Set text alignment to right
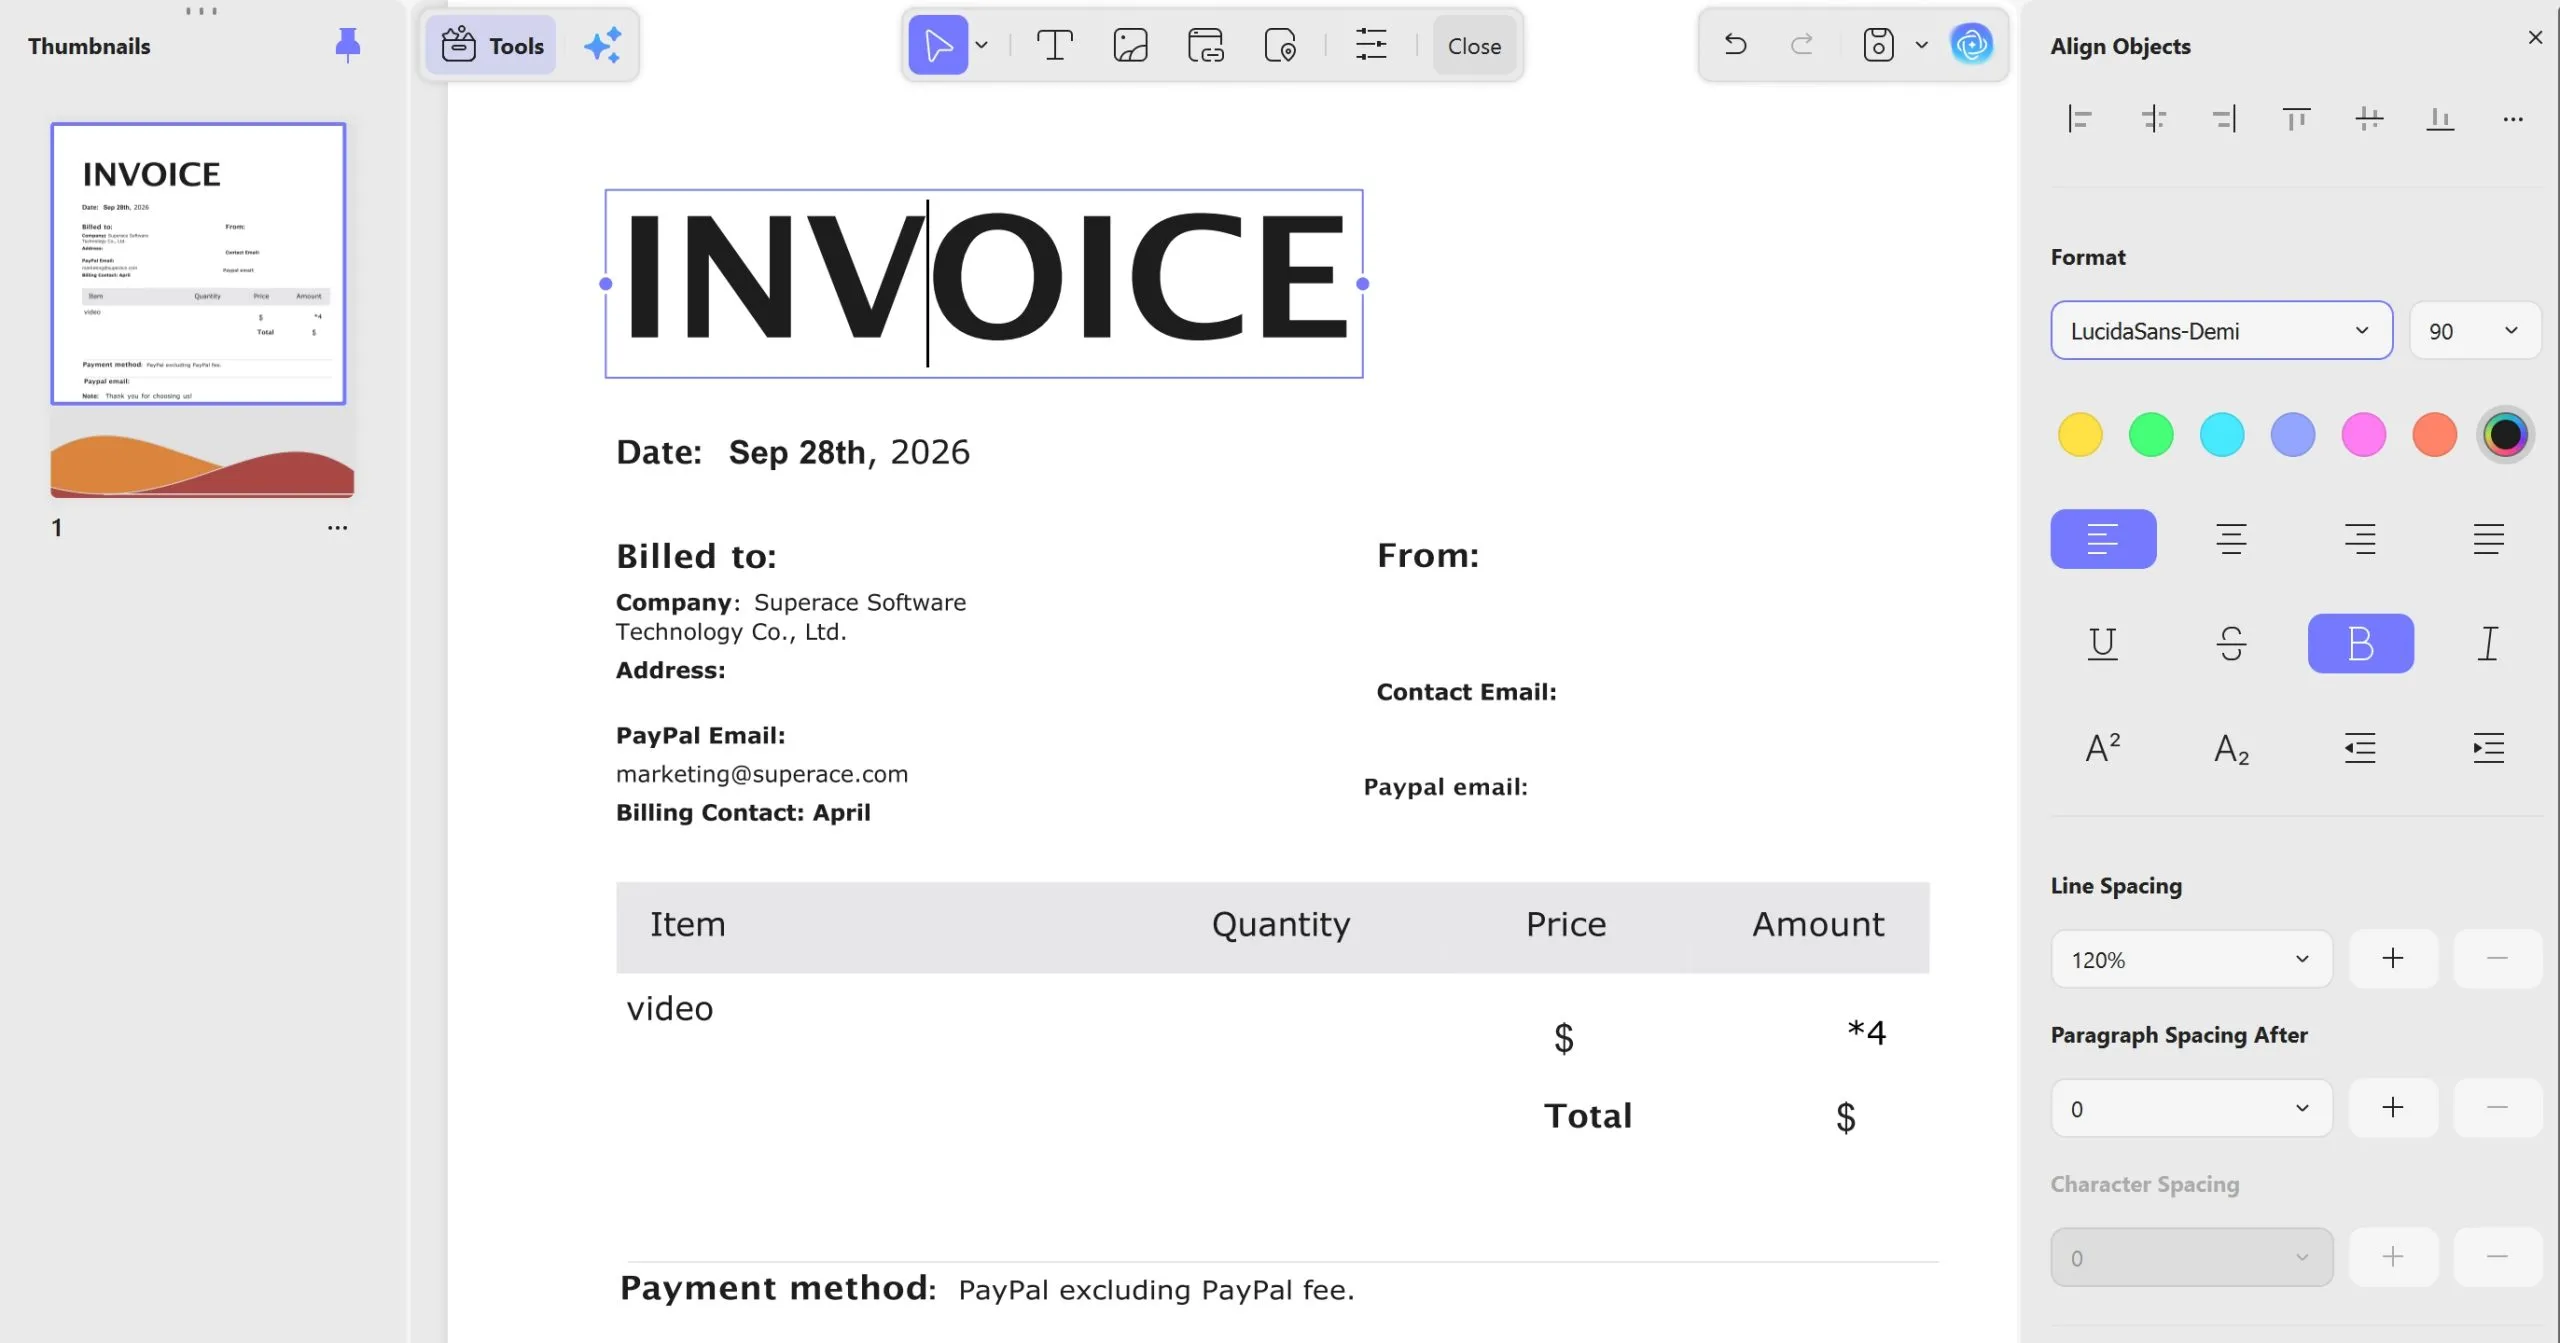 (2360, 539)
